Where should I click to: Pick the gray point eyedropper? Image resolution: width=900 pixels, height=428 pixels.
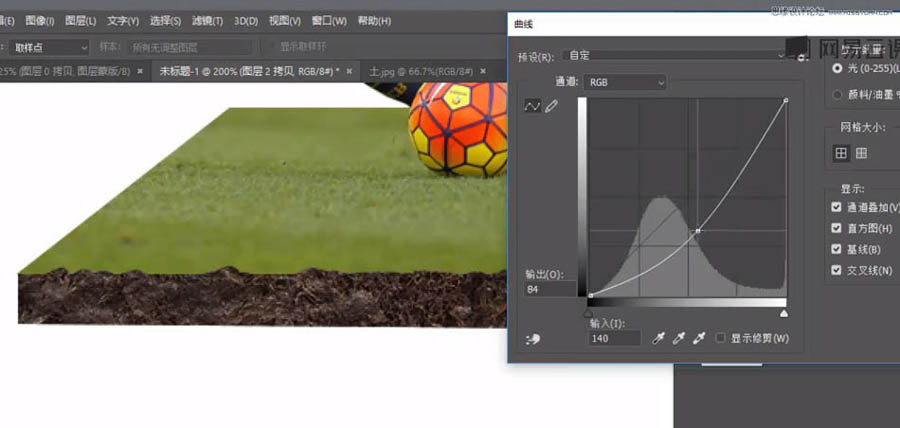(x=679, y=339)
